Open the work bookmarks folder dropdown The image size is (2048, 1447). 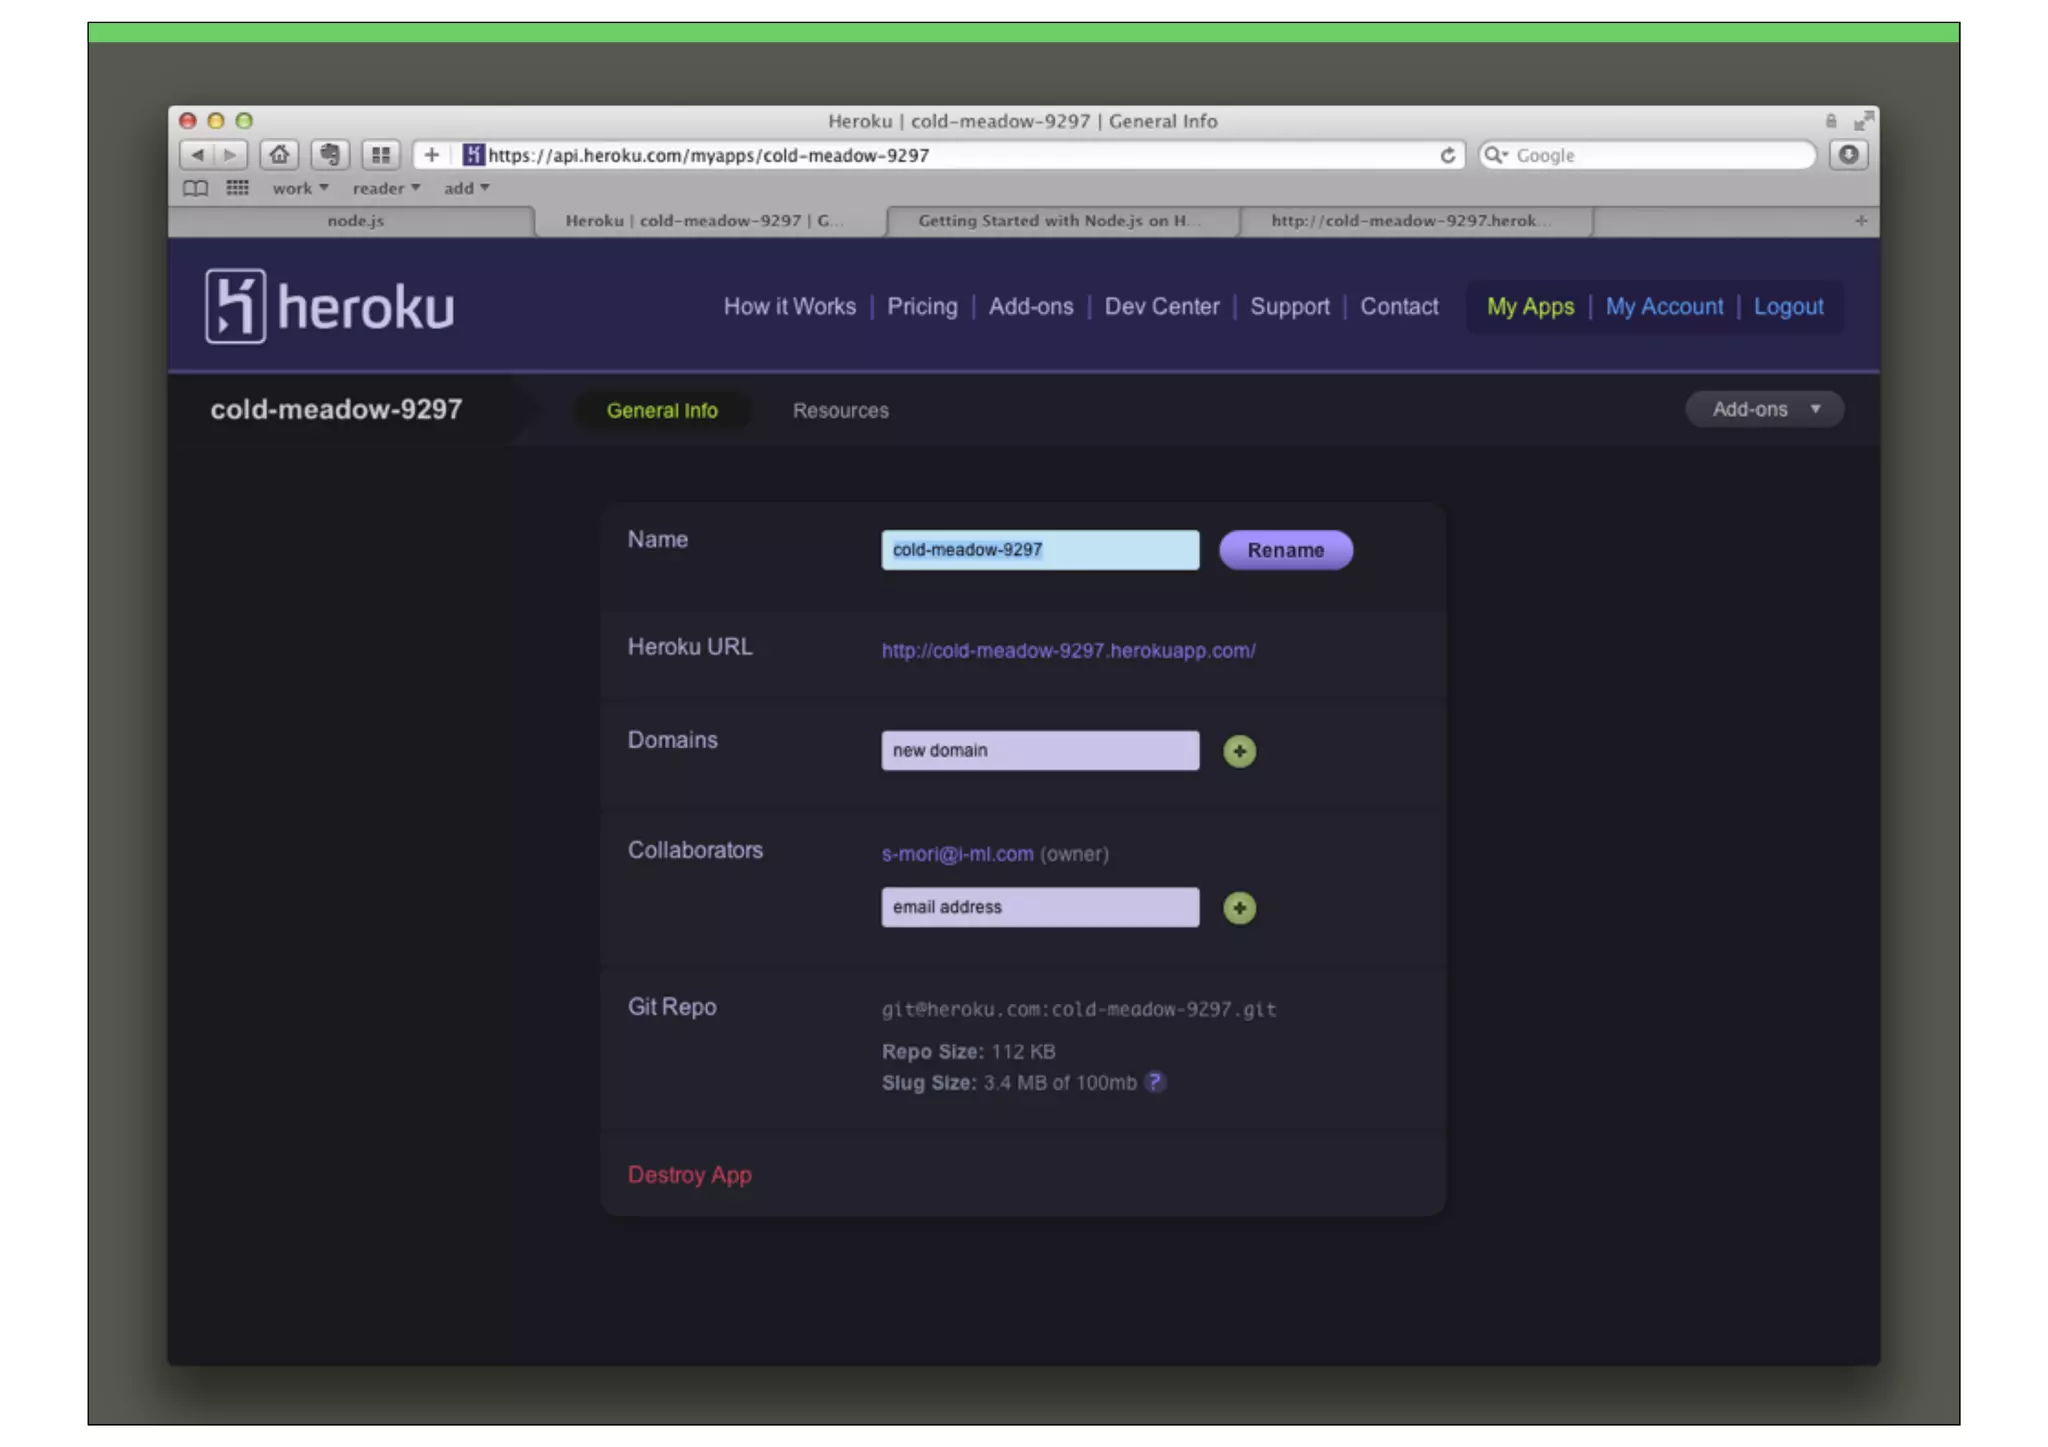click(300, 188)
